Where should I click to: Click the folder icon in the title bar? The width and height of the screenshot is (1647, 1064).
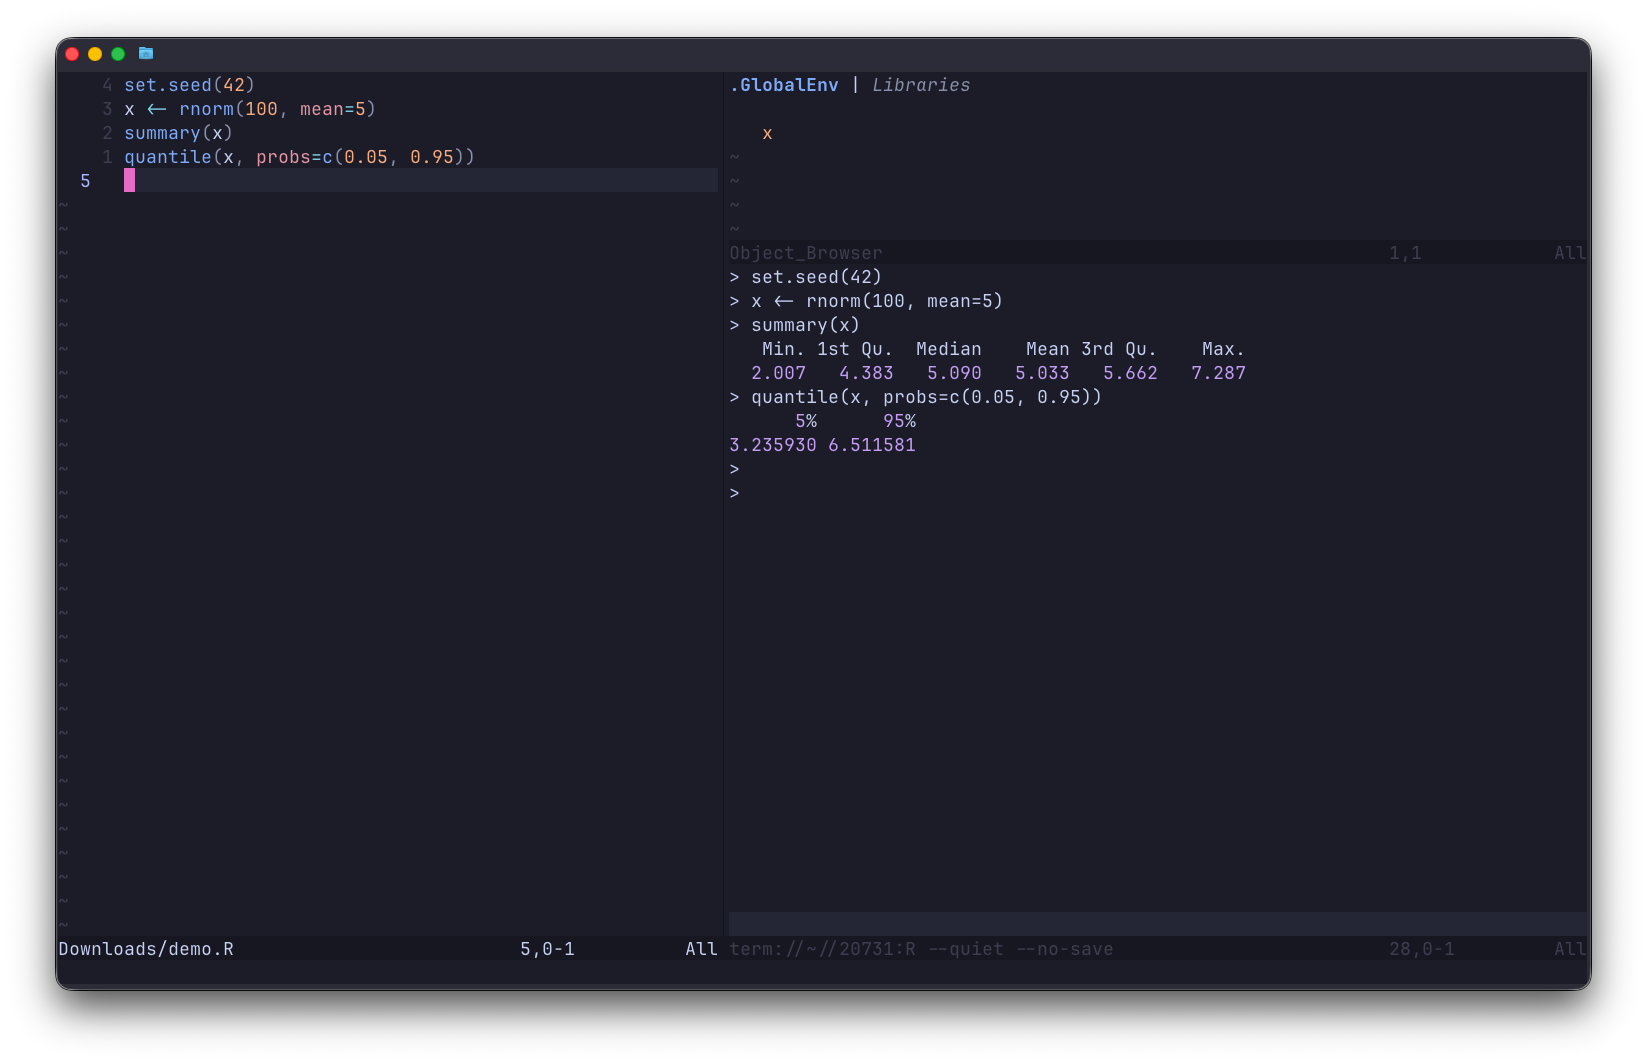pos(146,53)
